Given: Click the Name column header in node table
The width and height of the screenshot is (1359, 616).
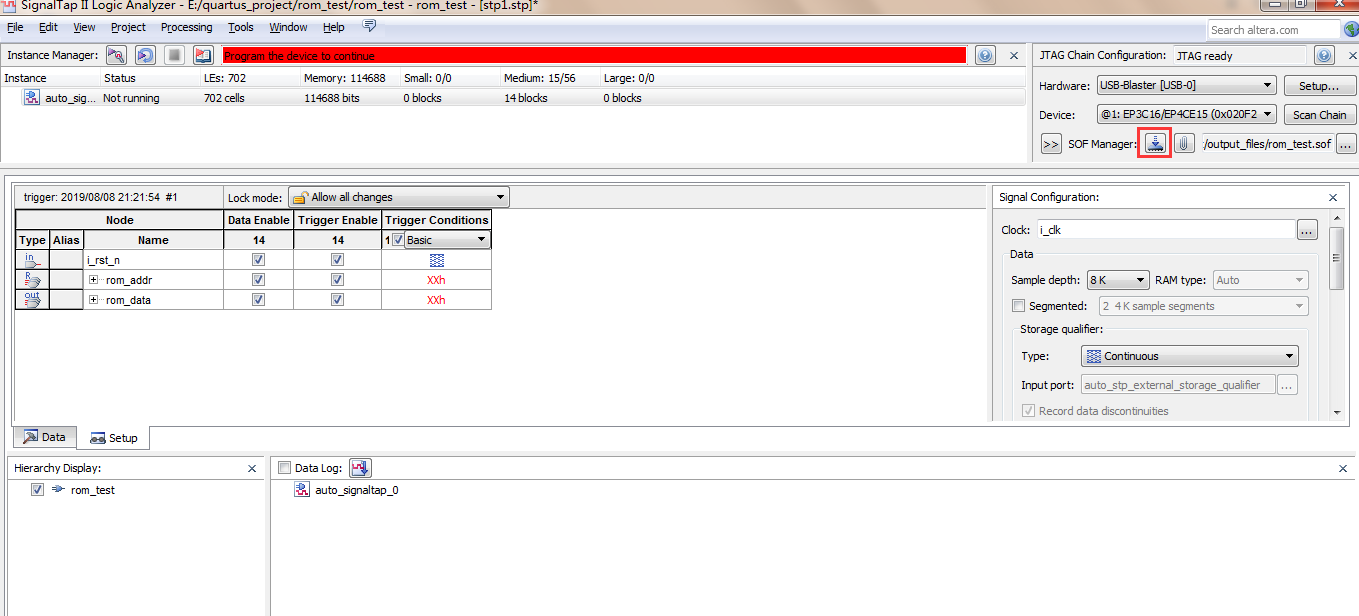Looking at the screenshot, I should tap(153, 240).
